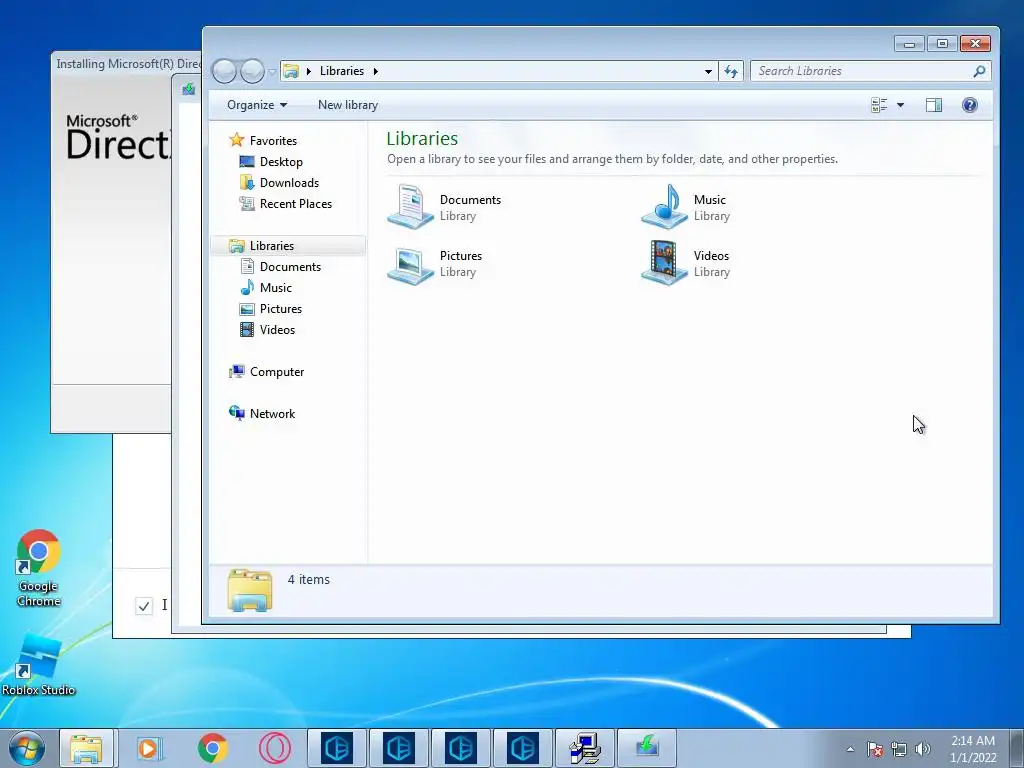
Task: Open the Music library icon in main pane
Action: (664, 206)
